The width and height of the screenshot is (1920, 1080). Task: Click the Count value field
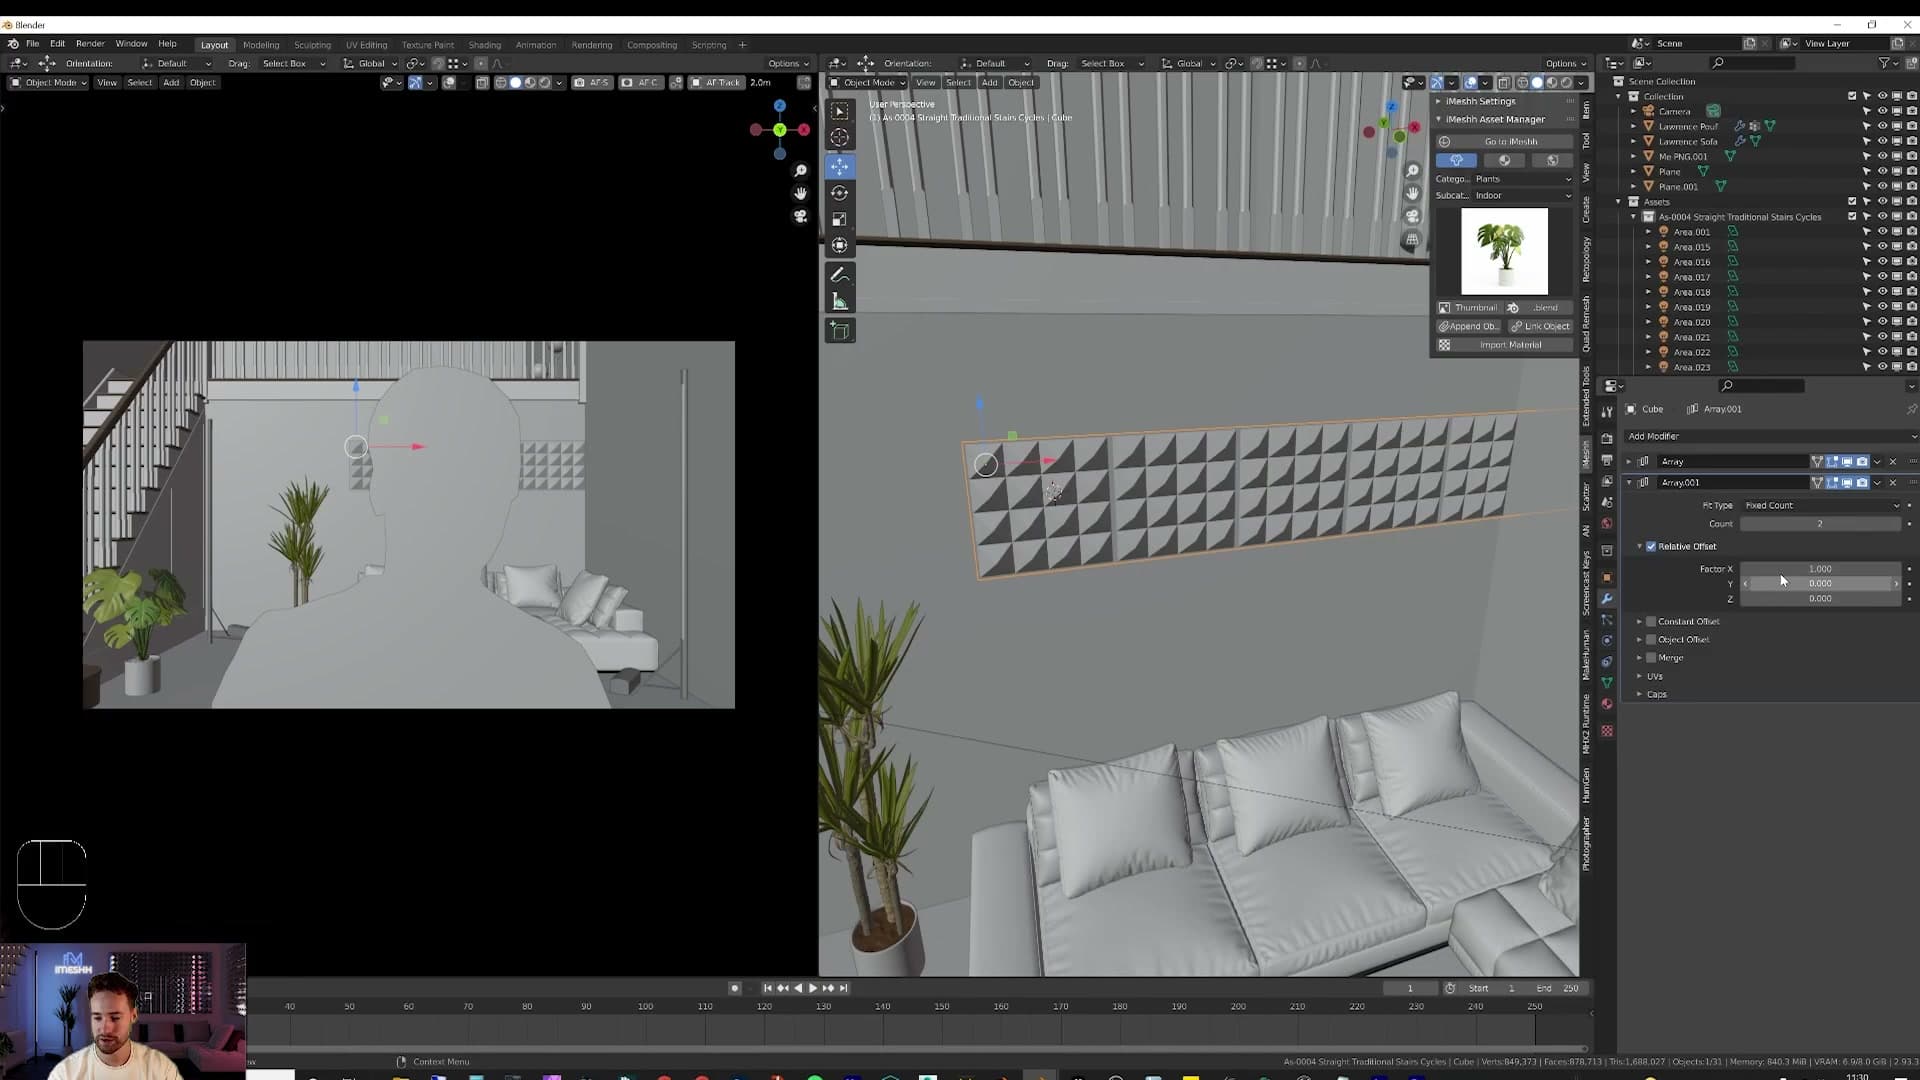click(x=1820, y=524)
